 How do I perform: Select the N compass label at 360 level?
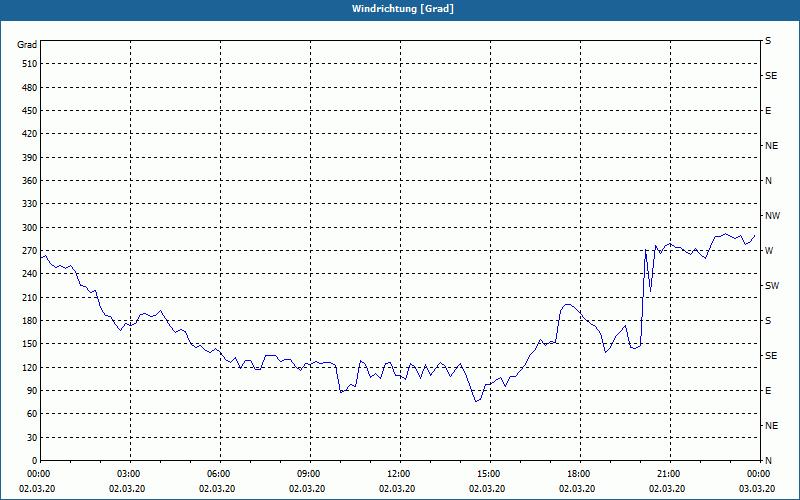click(x=768, y=181)
